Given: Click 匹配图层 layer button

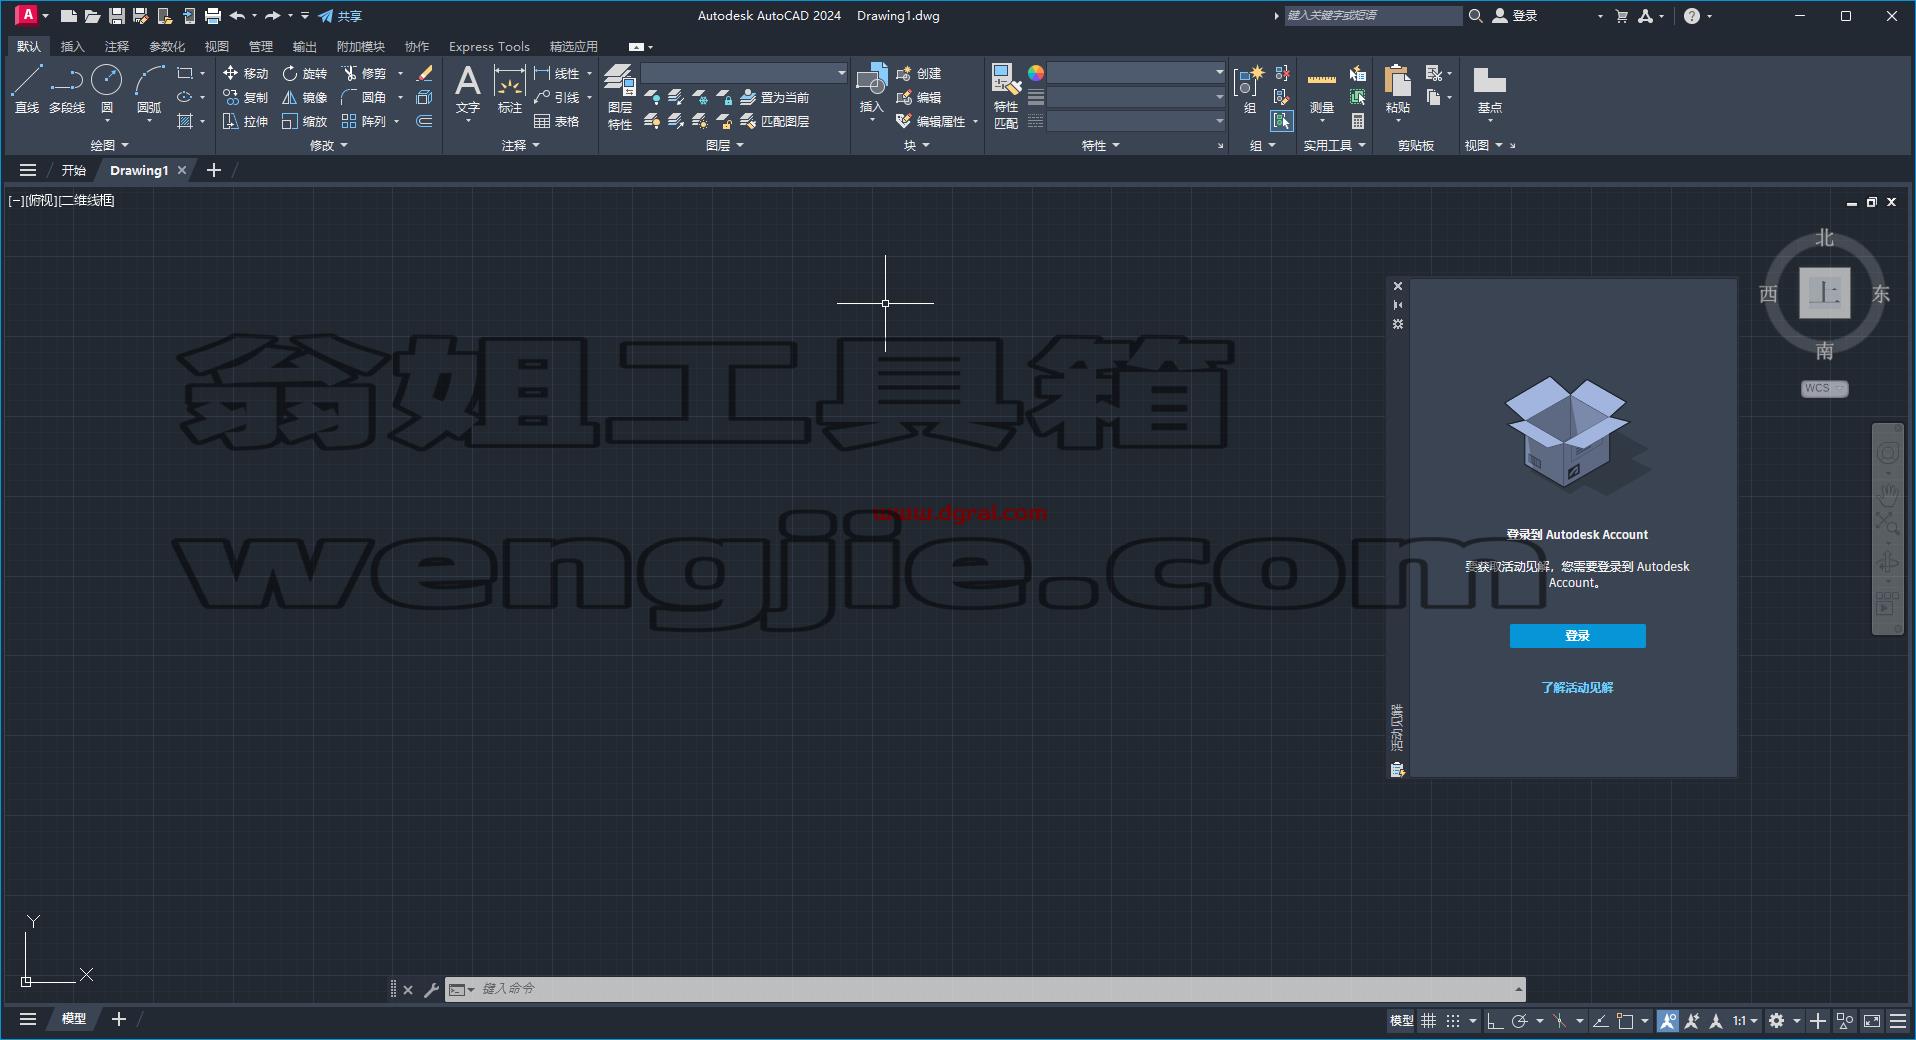Looking at the screenshot, I should pos(775,121).
